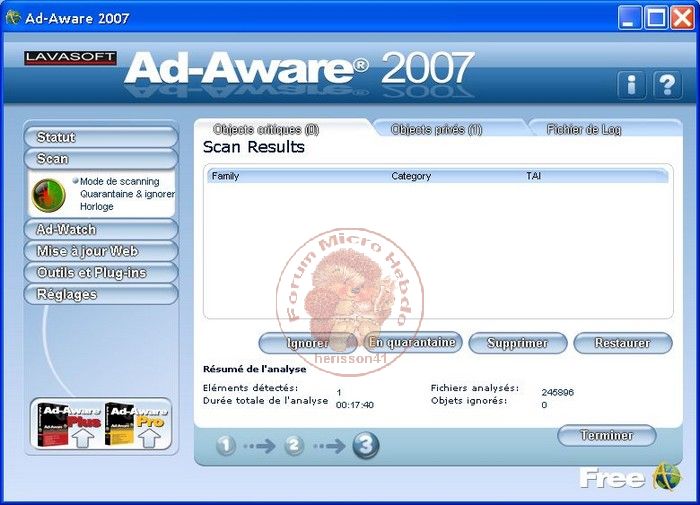Select Quarantaine & ignorer submenu item
The image size is (700, 505).
point(127,194)
